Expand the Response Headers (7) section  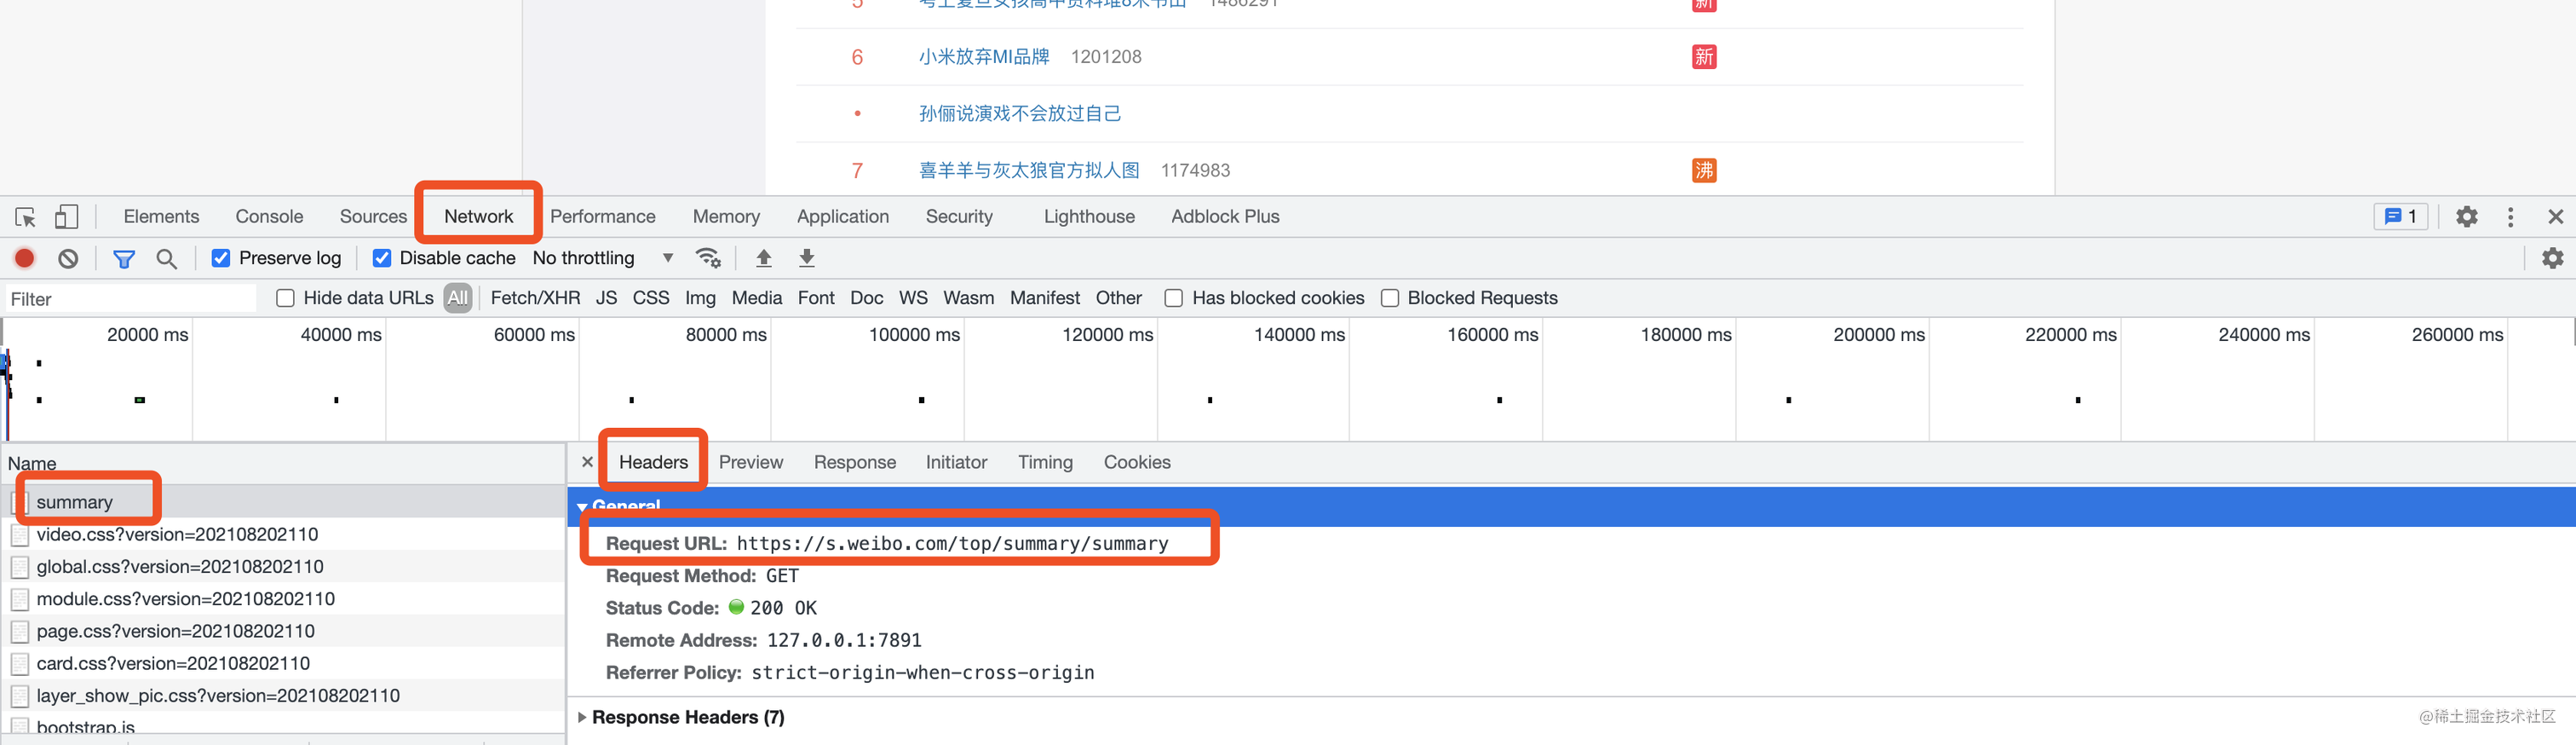(x=688, y=718)
